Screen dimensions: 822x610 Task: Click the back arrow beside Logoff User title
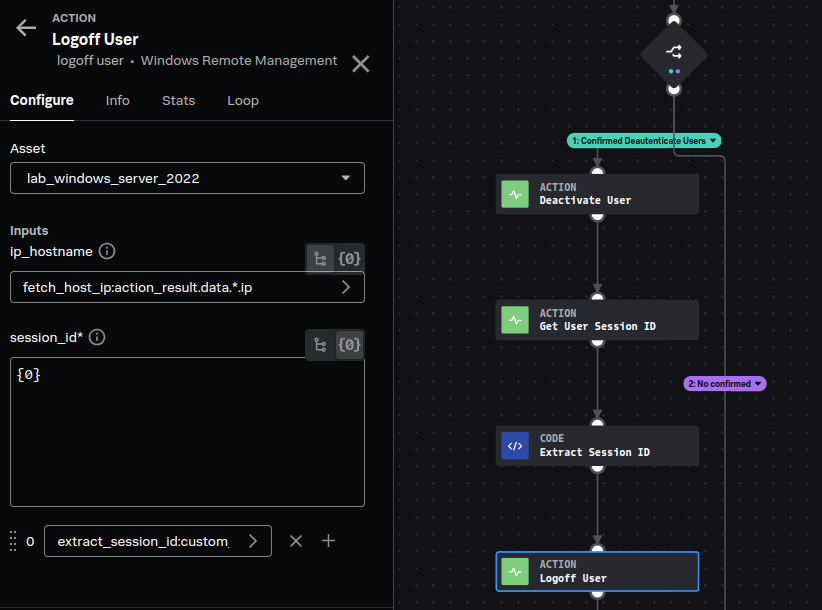[26, 28]
